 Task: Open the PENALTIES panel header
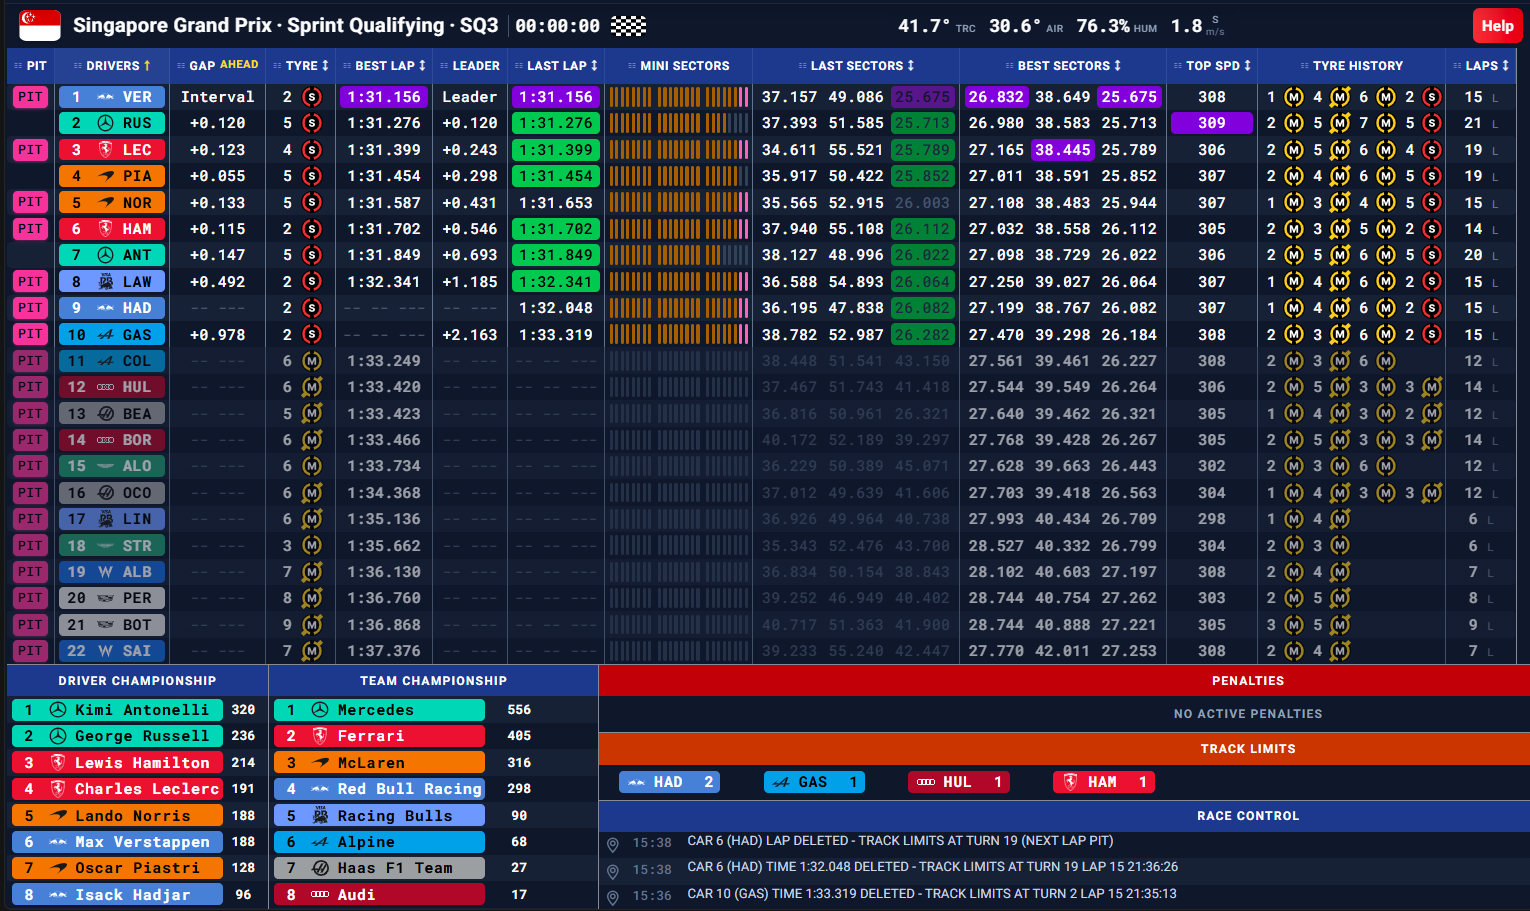[x=1064, y=681]
